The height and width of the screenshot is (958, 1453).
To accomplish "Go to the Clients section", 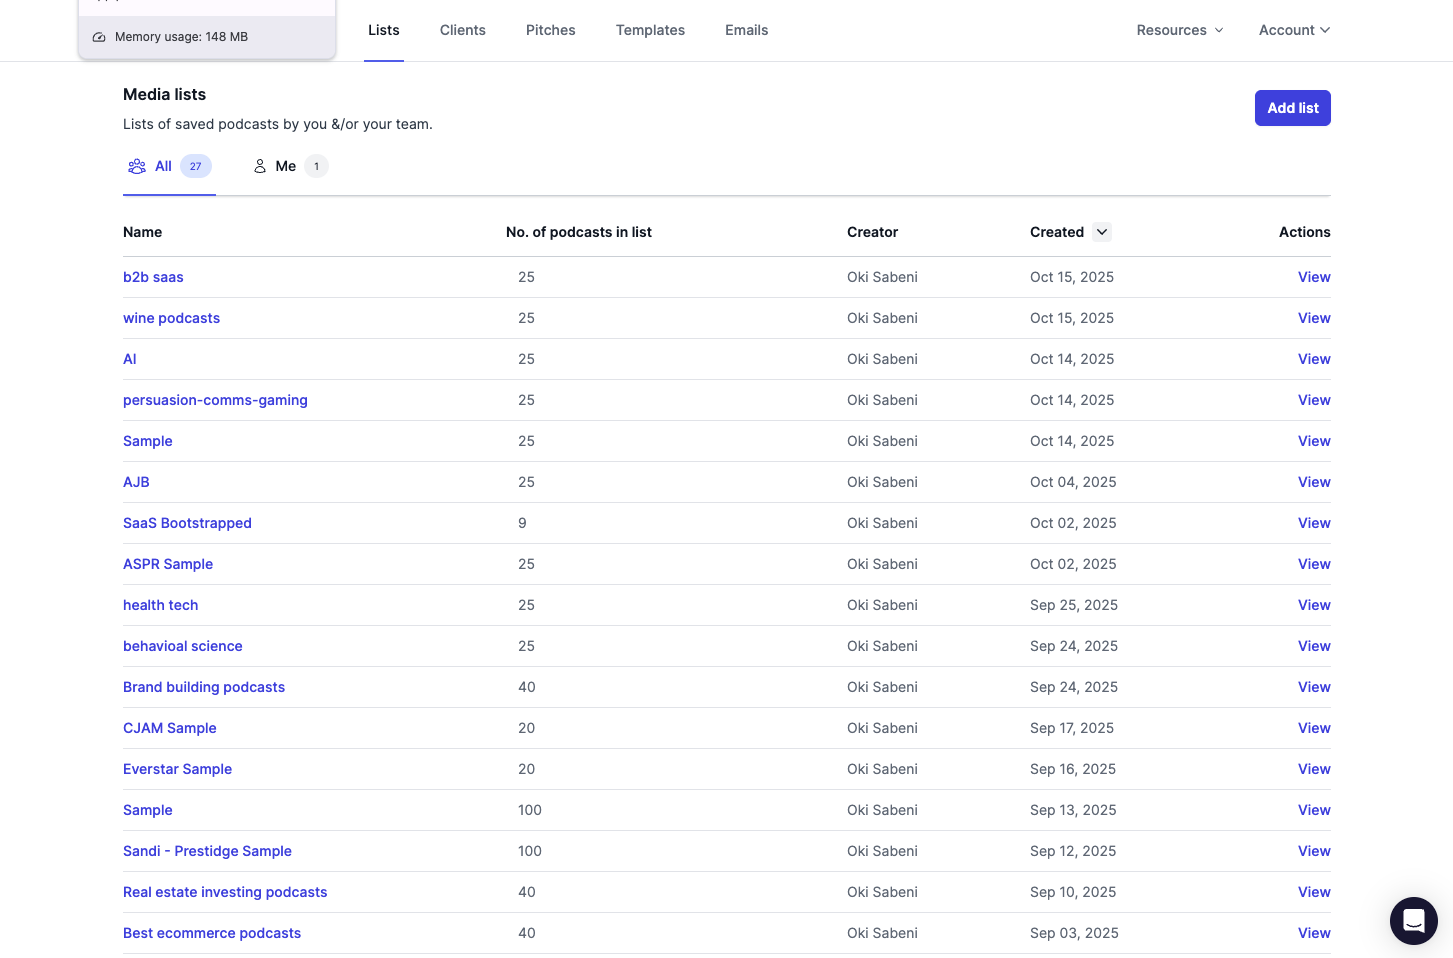I will [x=462, y=30].
